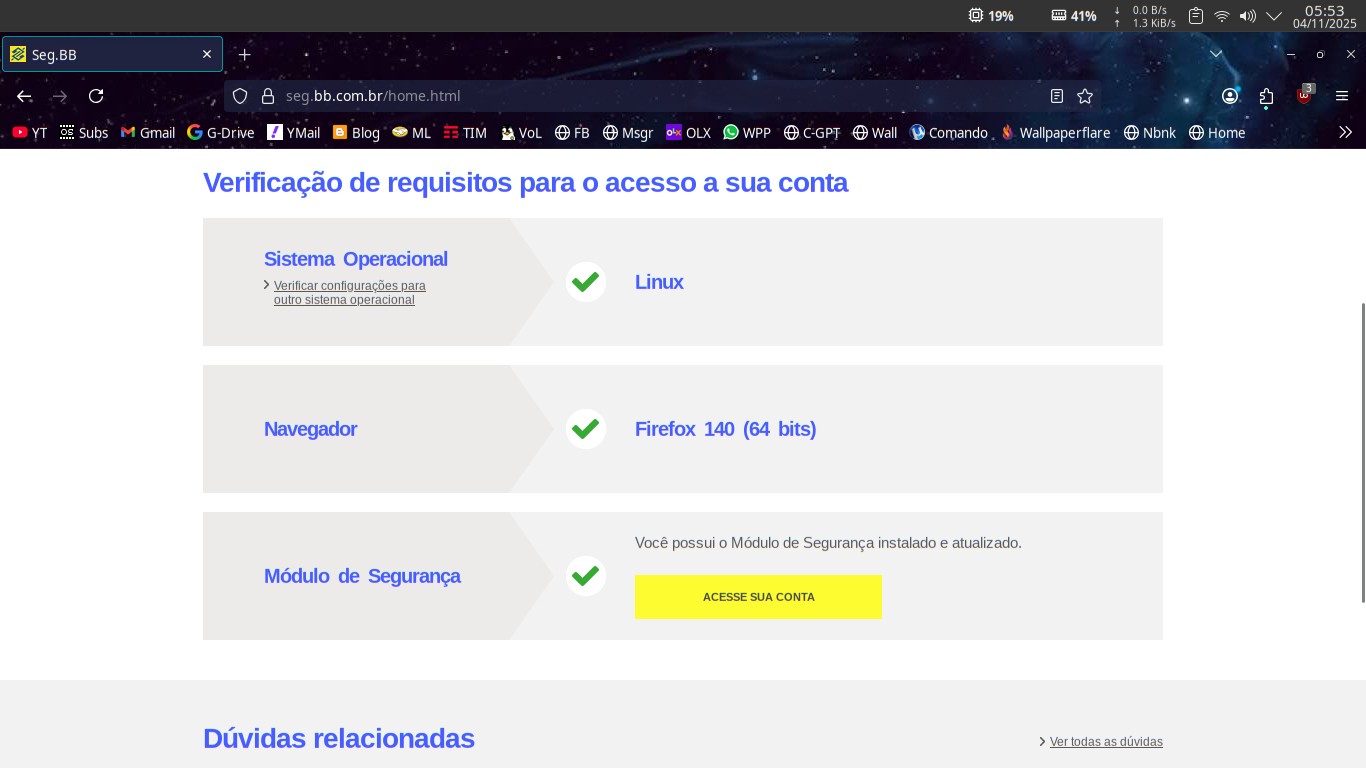
Task: Click the address bar URL field
Action: coord(650,96)
